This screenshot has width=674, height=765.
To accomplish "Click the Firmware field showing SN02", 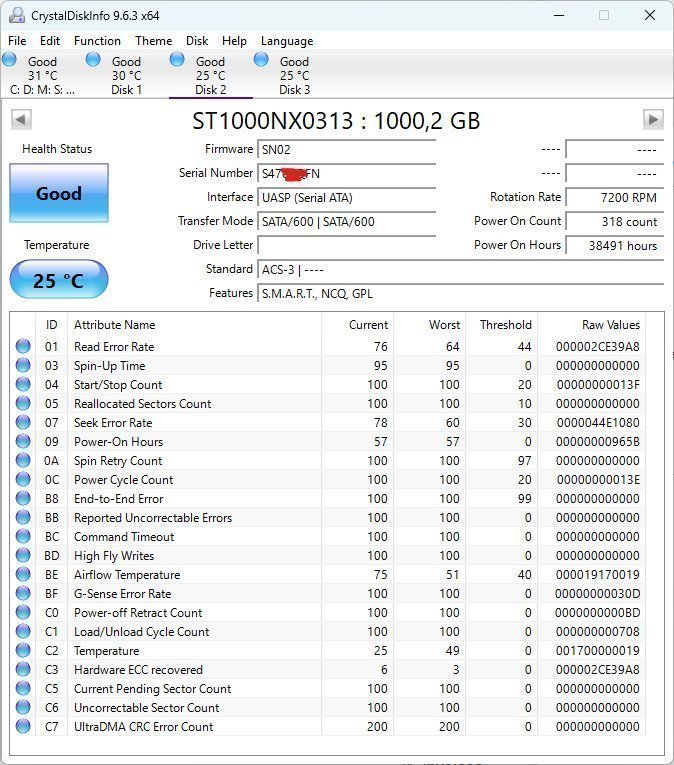I will pyautogui.click(x=347, y=149).
